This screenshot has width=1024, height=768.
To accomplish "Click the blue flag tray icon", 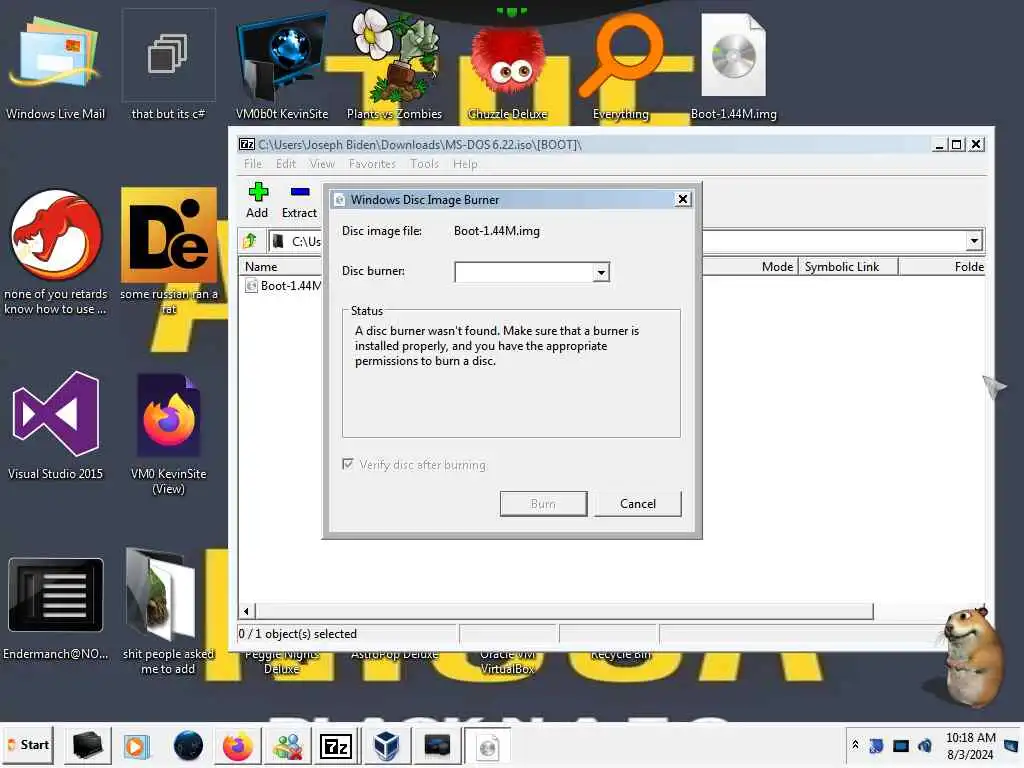I will [876, 745].
